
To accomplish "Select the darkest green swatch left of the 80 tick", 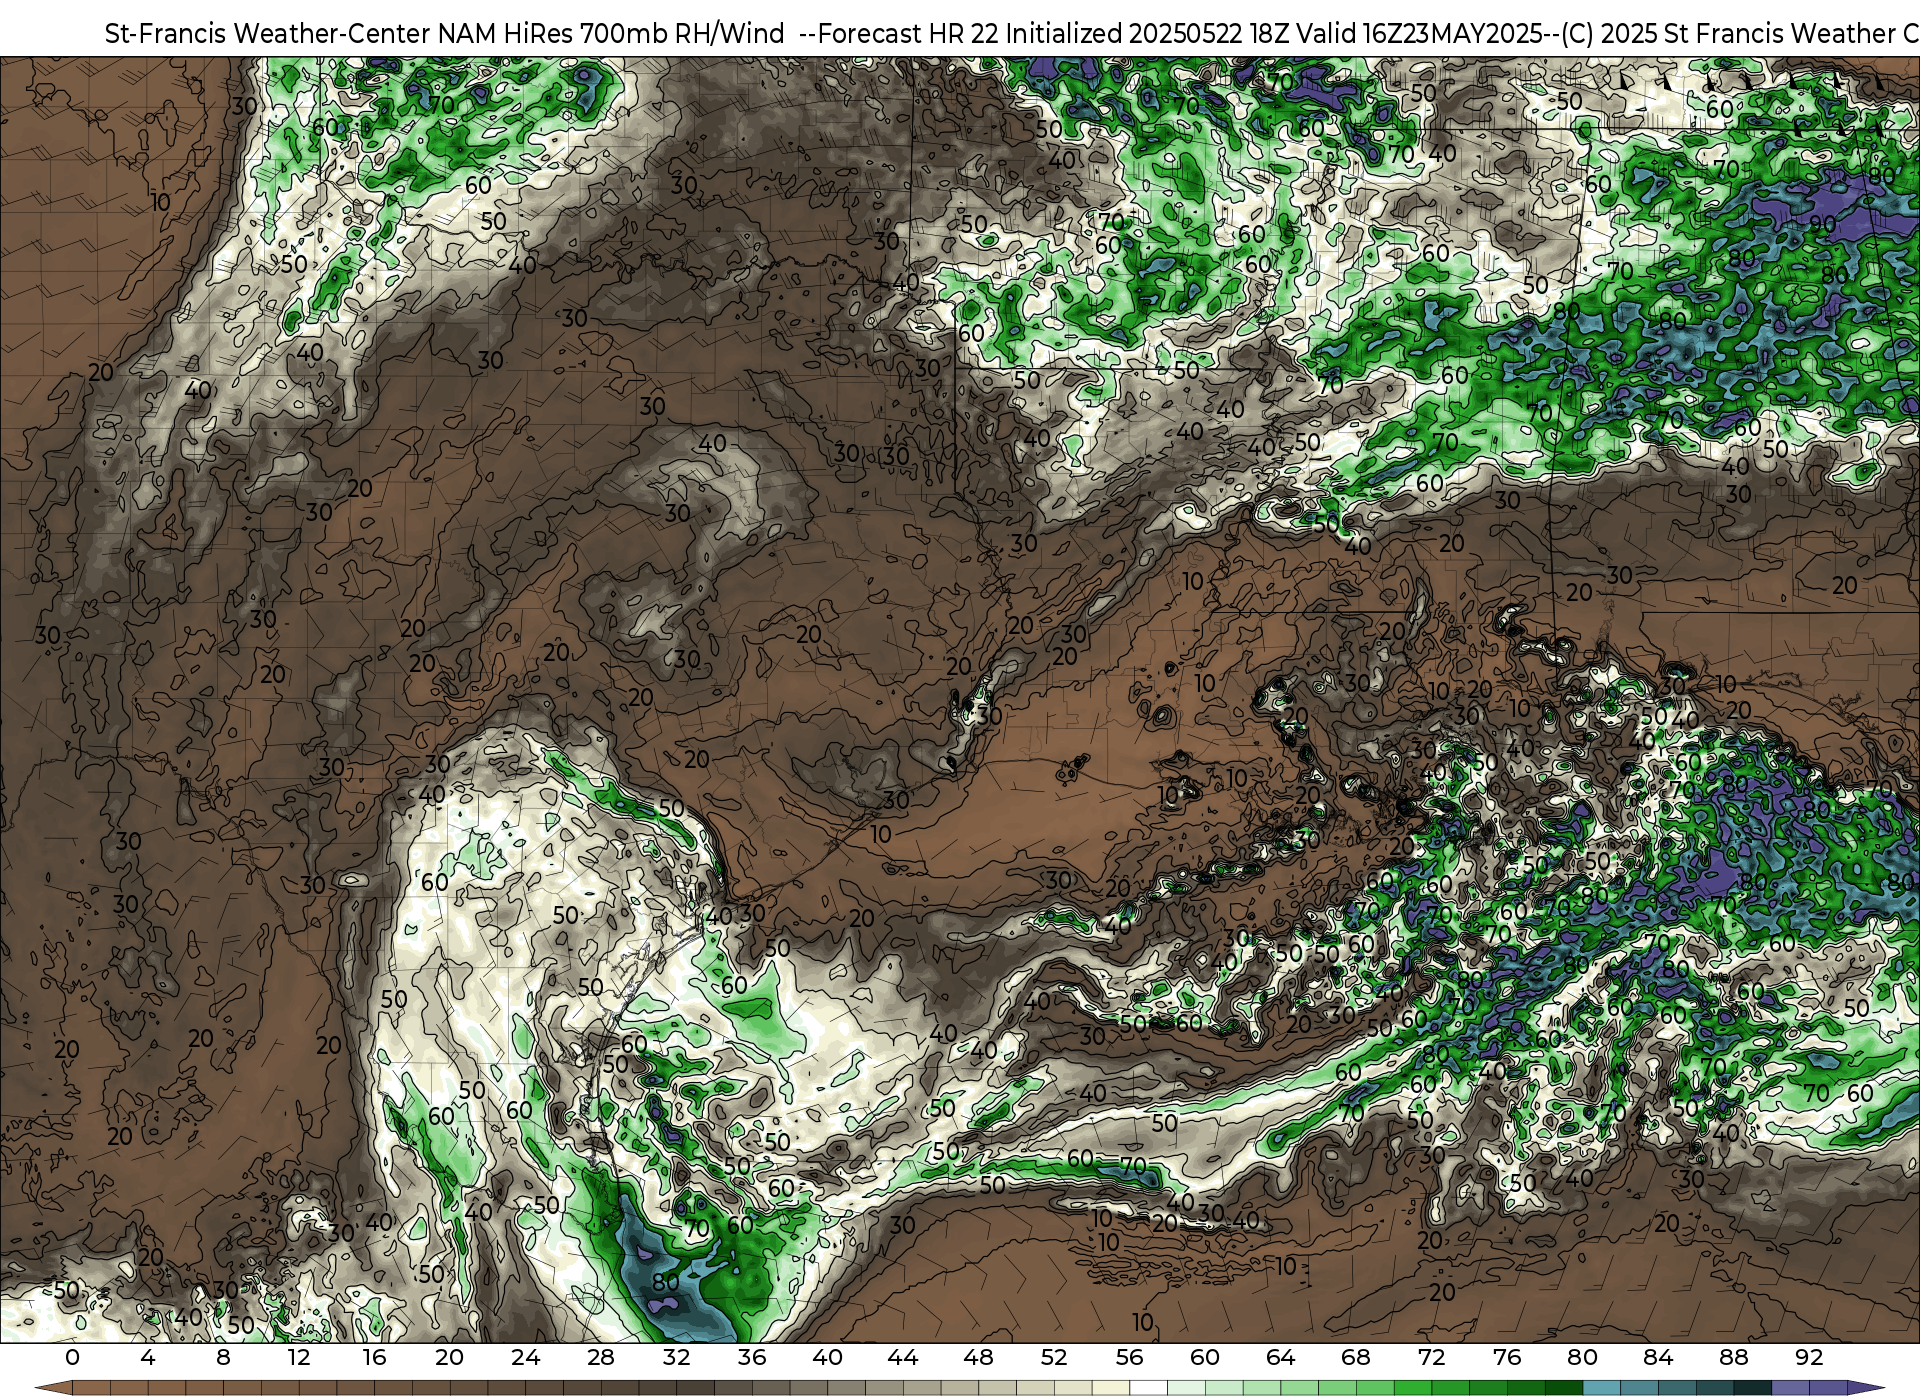I will click(x=1563, y=1388).
